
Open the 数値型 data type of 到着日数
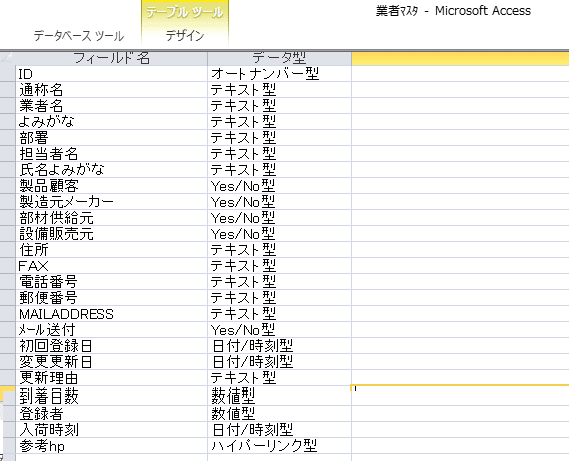(x=279, y=395)
